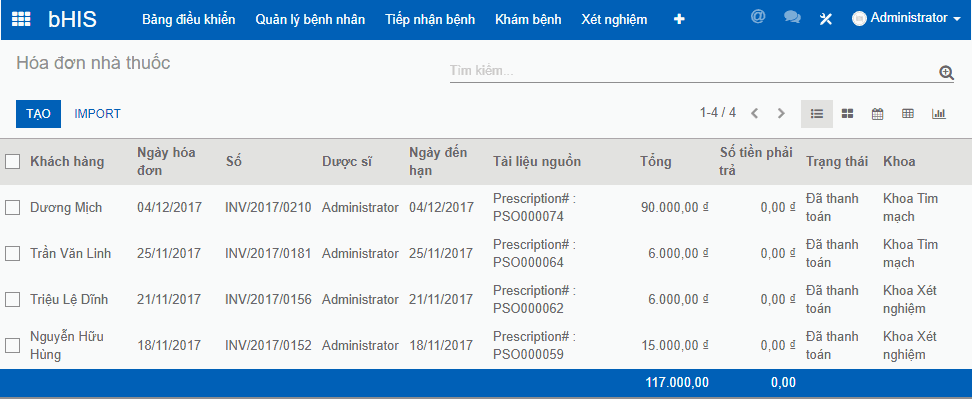This screenshot has height=399, width=972.
Task: Click the footer sum 117.000,00
Action: (677, 383)
